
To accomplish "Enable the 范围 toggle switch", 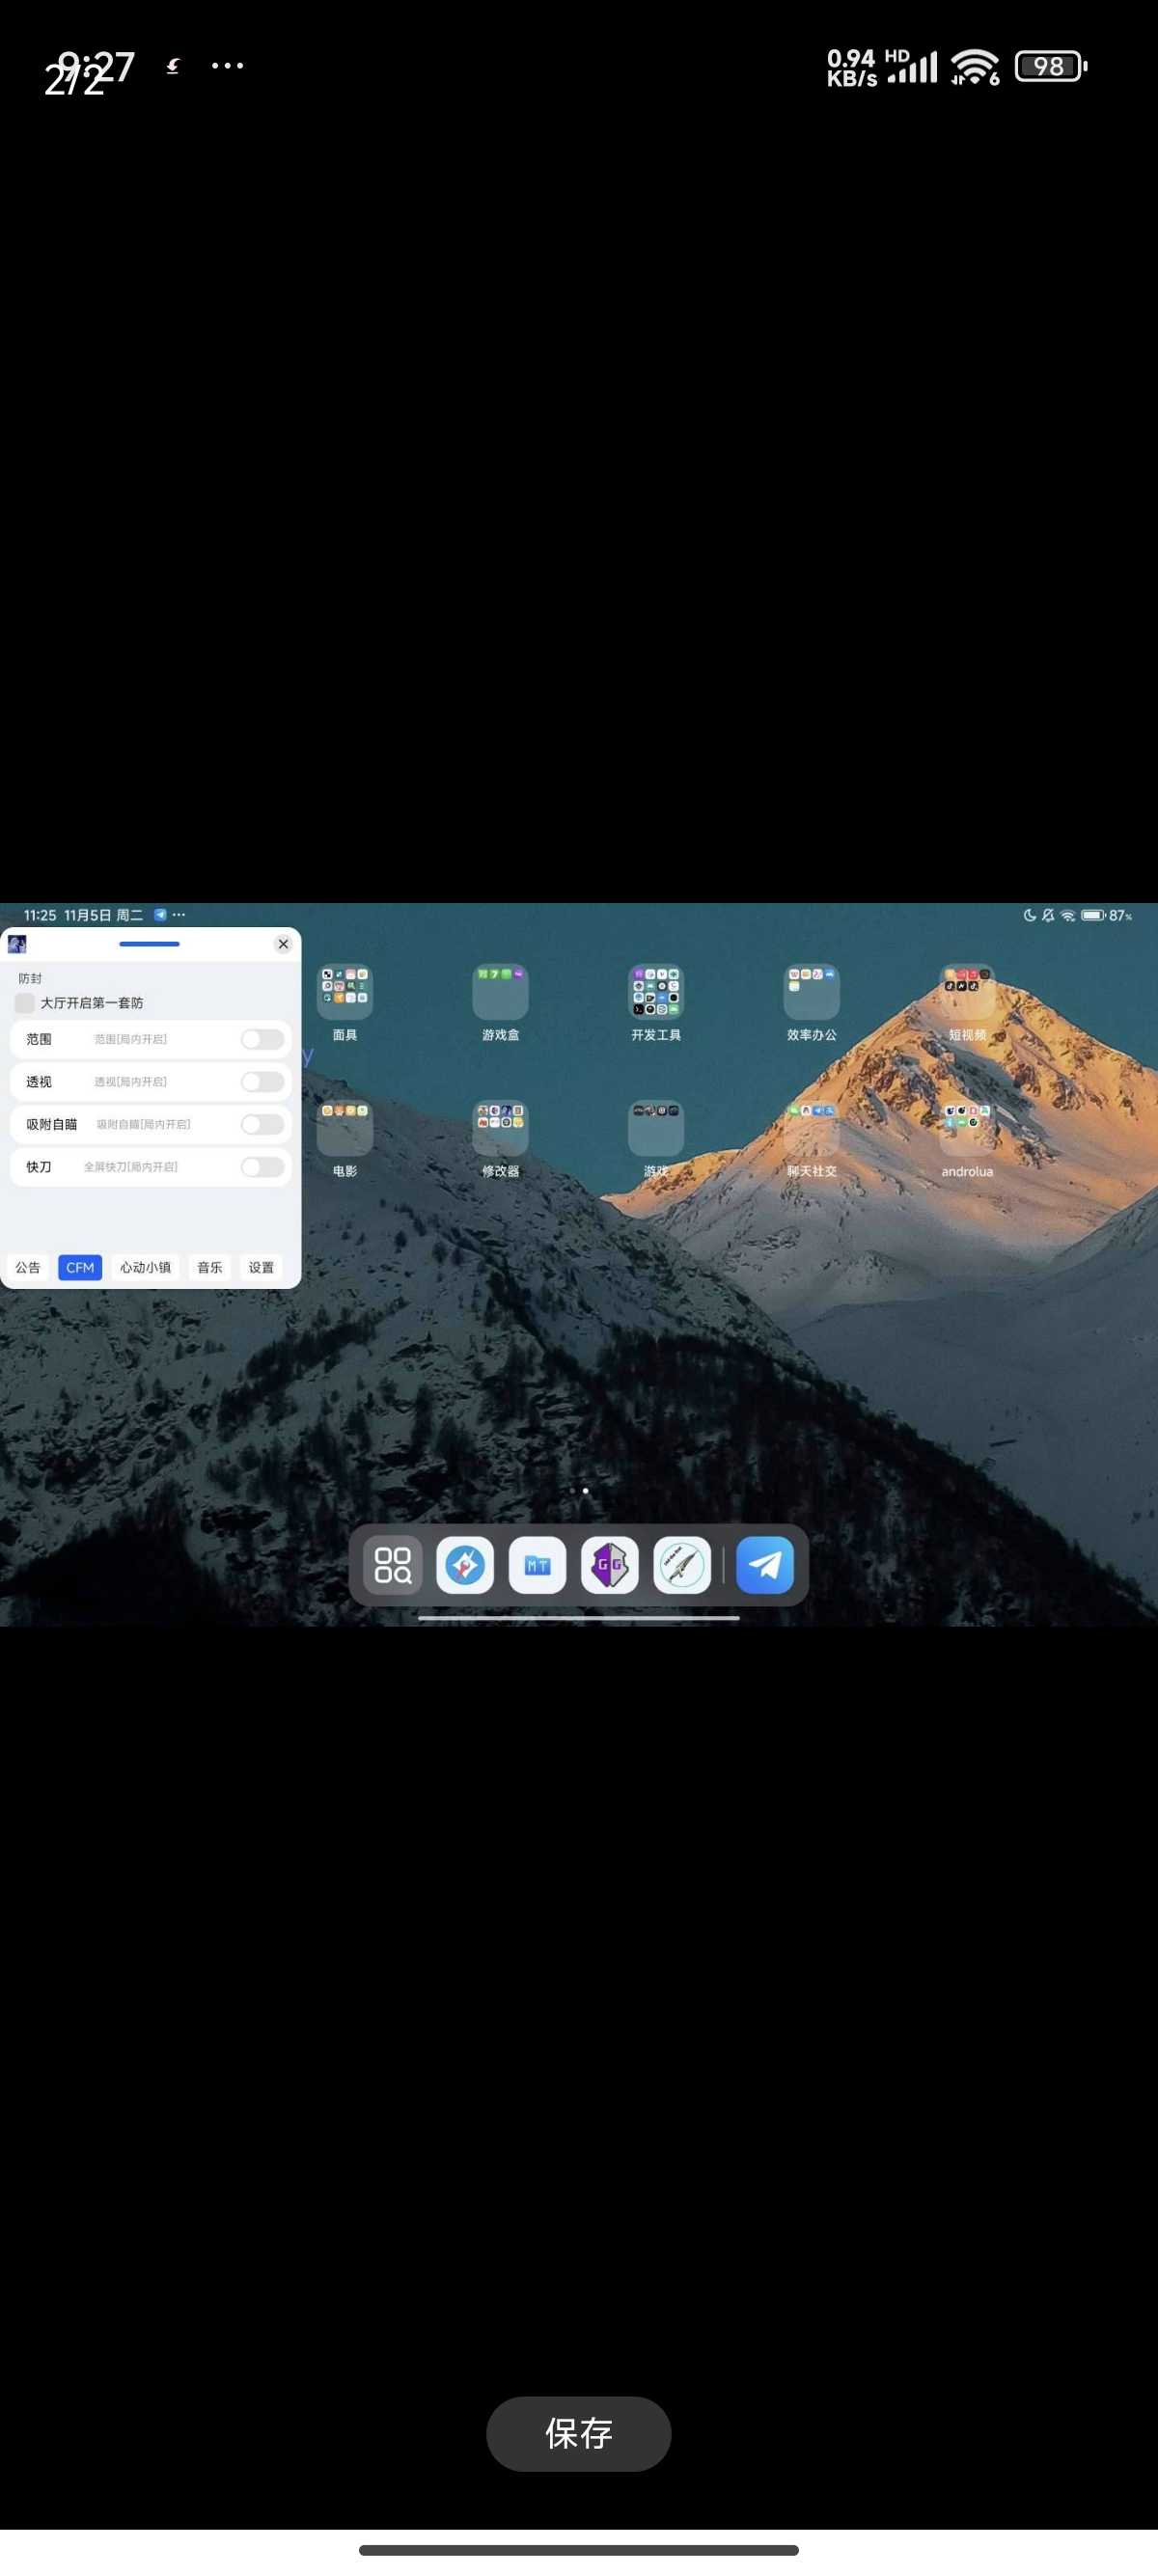I will click(263, 1039).
